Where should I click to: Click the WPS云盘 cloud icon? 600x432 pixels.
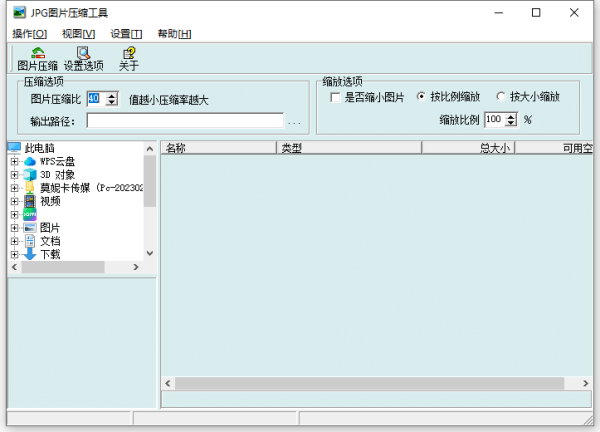(x=30, y=161)
